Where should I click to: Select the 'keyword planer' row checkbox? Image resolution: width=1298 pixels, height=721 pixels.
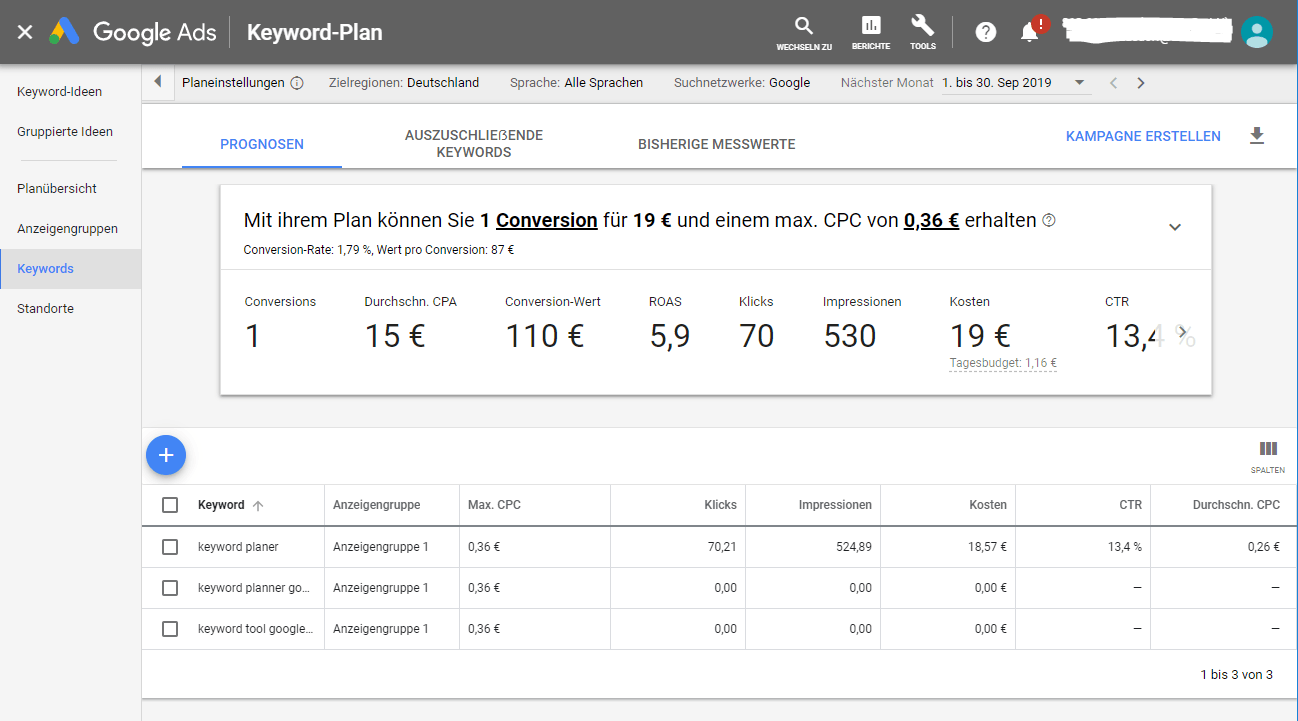pos(170,547)
